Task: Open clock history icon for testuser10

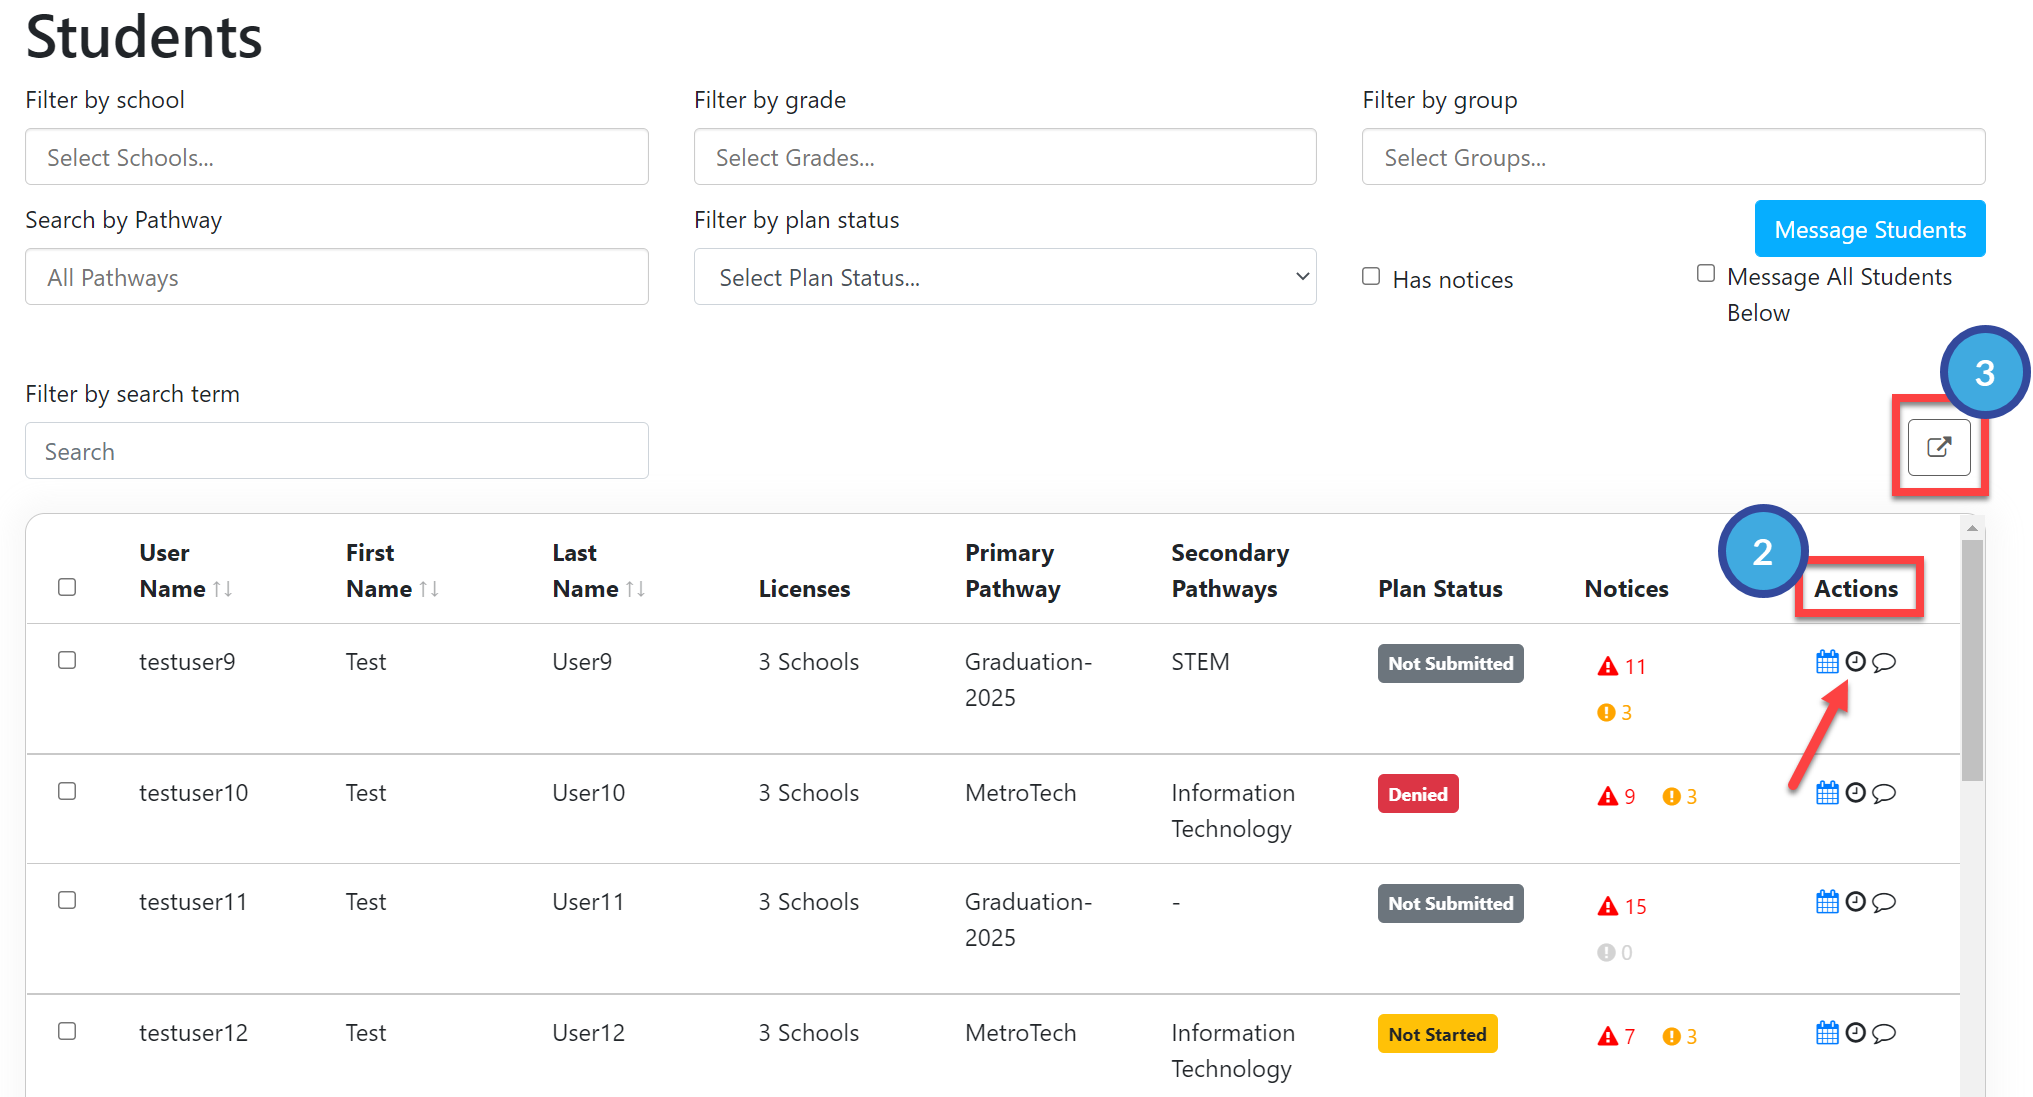Action: pos(1856,793)
